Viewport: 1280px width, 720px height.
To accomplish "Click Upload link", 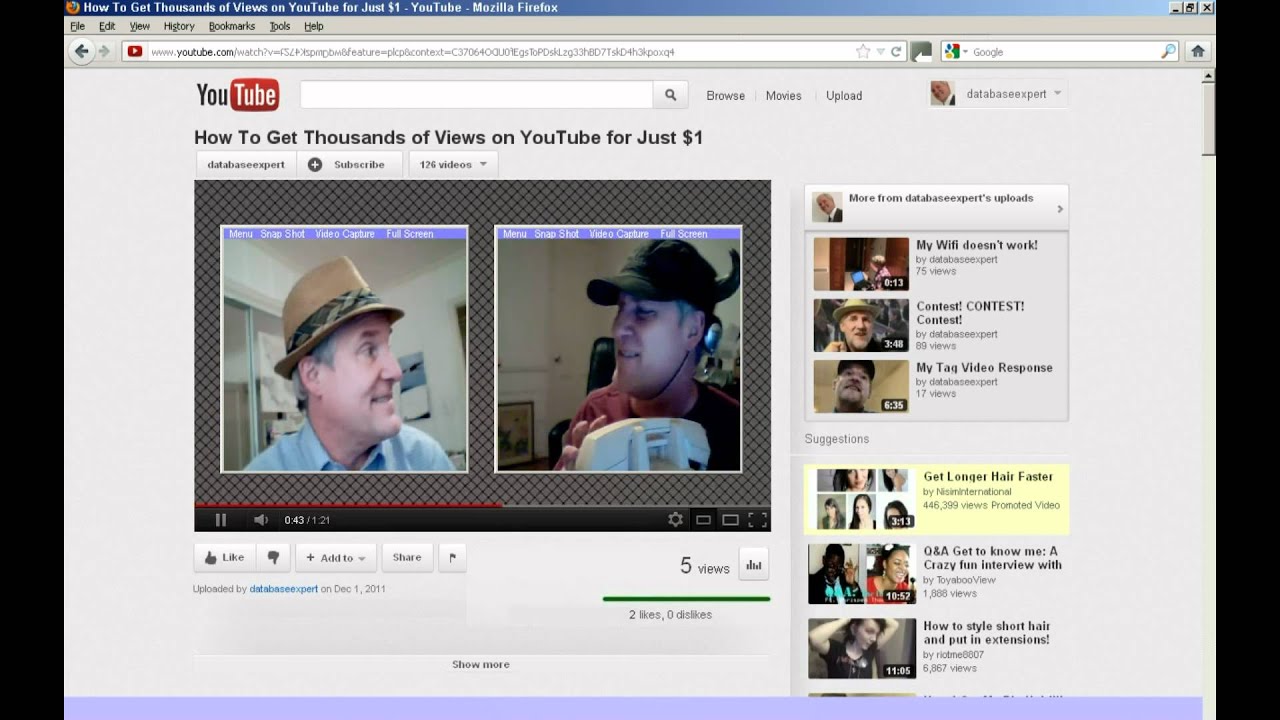I will click(844, 96).
